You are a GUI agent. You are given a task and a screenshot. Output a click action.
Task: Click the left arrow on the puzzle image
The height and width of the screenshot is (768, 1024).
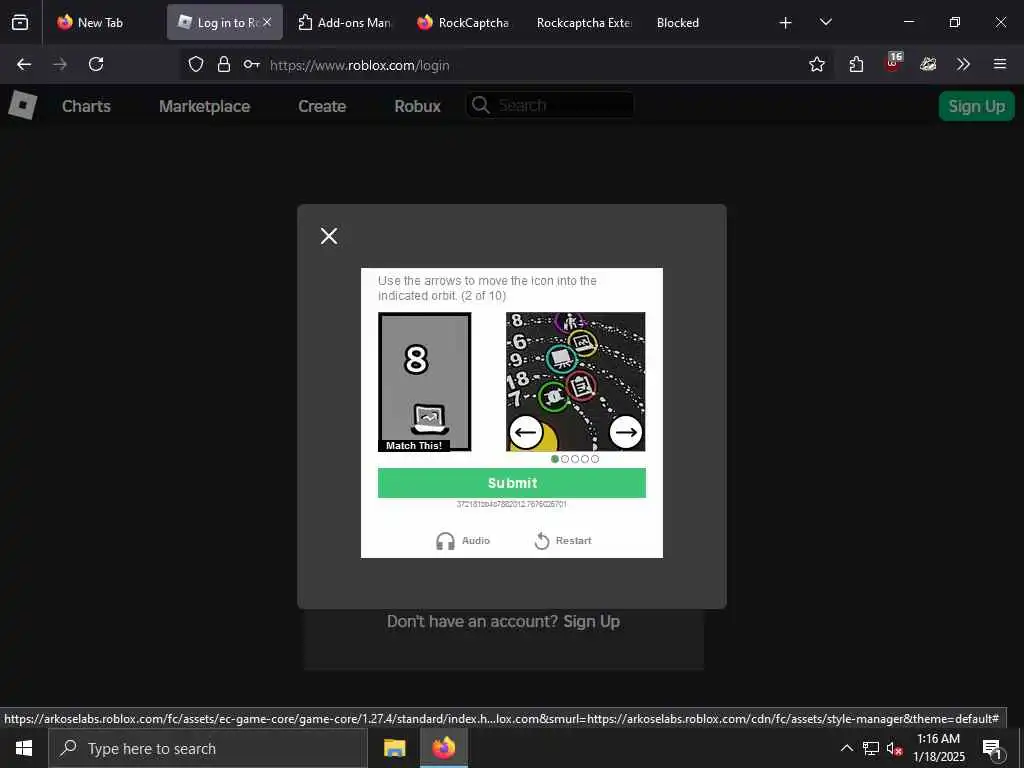526,432
